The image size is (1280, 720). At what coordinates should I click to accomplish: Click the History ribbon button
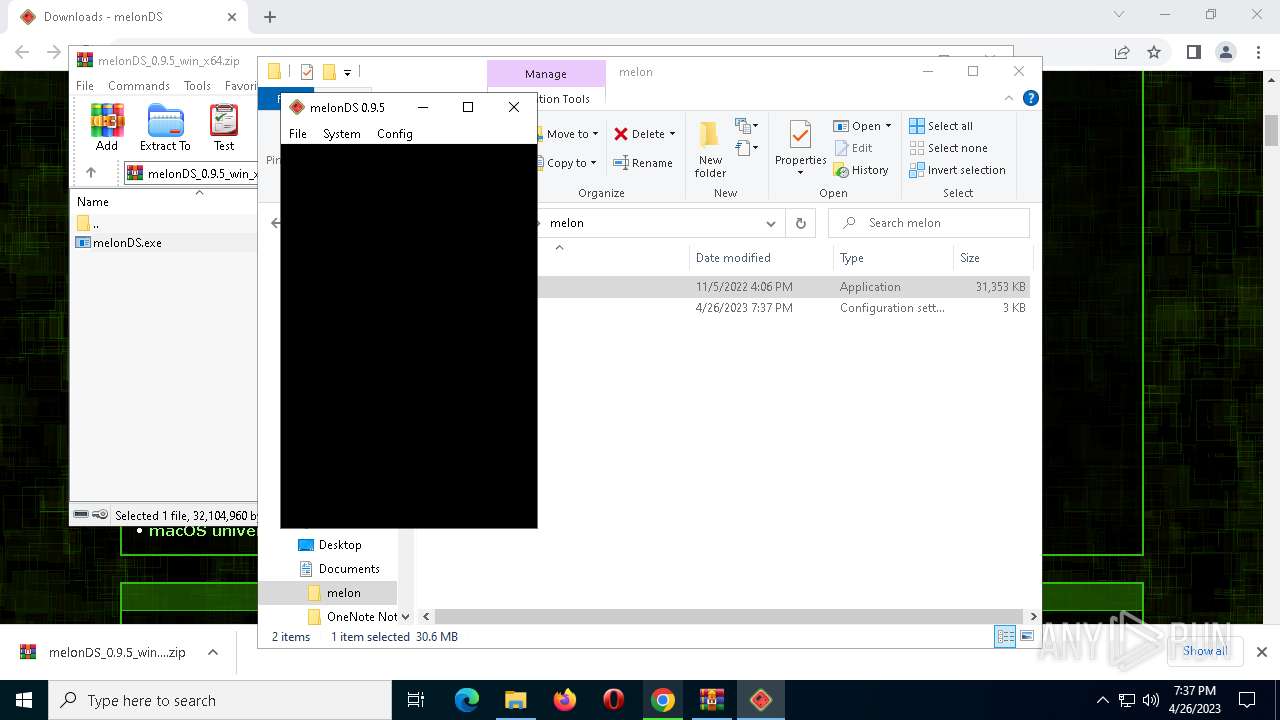coord(861,170)
